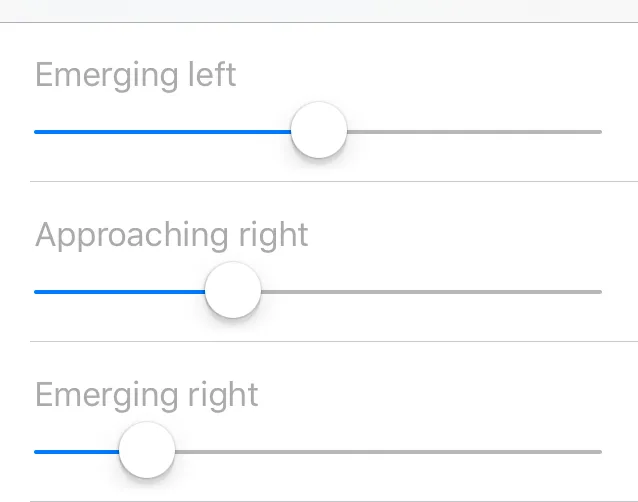Set Approaching right slider to its minimum end

click(36, 291)
